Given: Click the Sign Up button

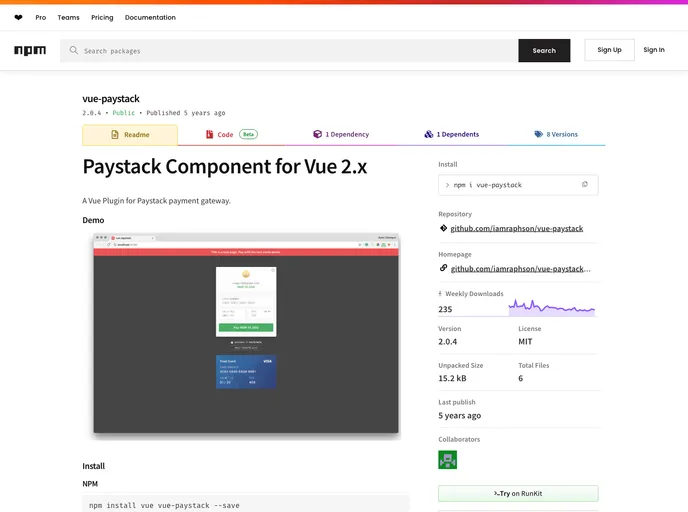Looking at the screenshot, I should (609, 50).
